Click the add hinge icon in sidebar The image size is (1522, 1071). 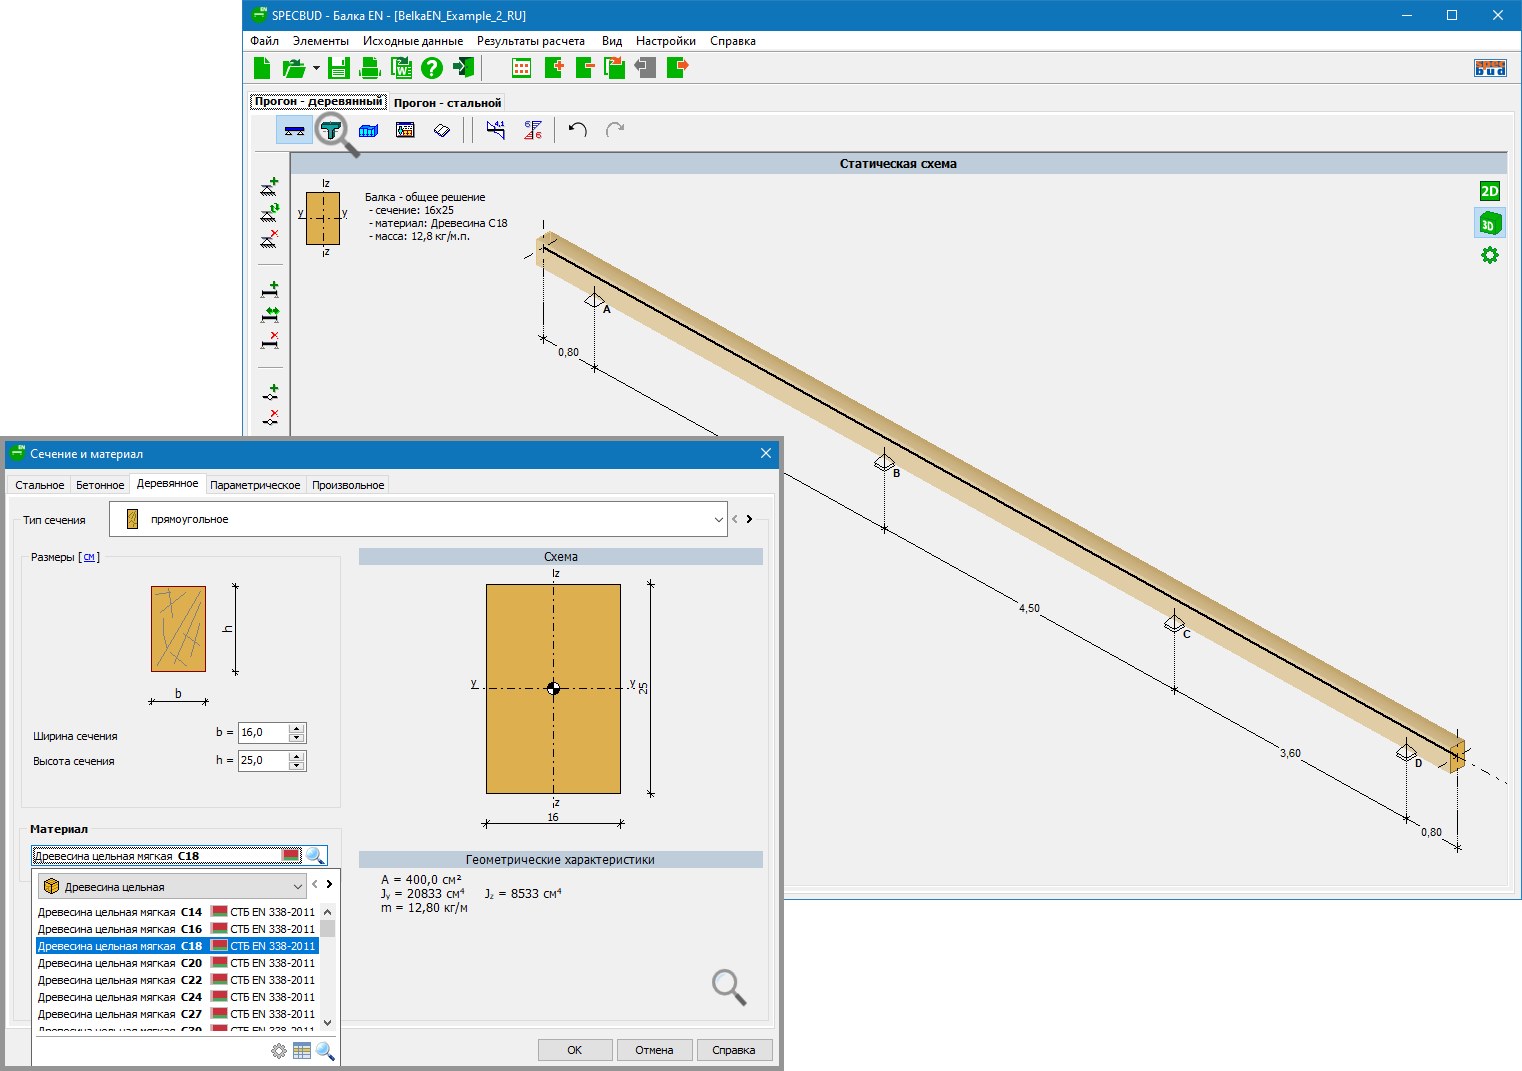click(269, 393)
